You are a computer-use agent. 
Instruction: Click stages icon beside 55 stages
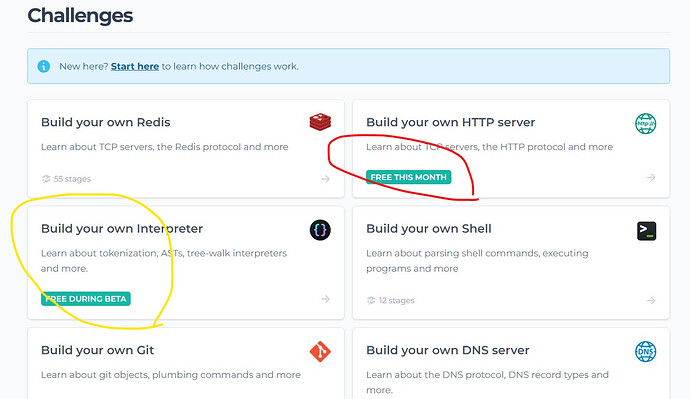tap(46, 179)
